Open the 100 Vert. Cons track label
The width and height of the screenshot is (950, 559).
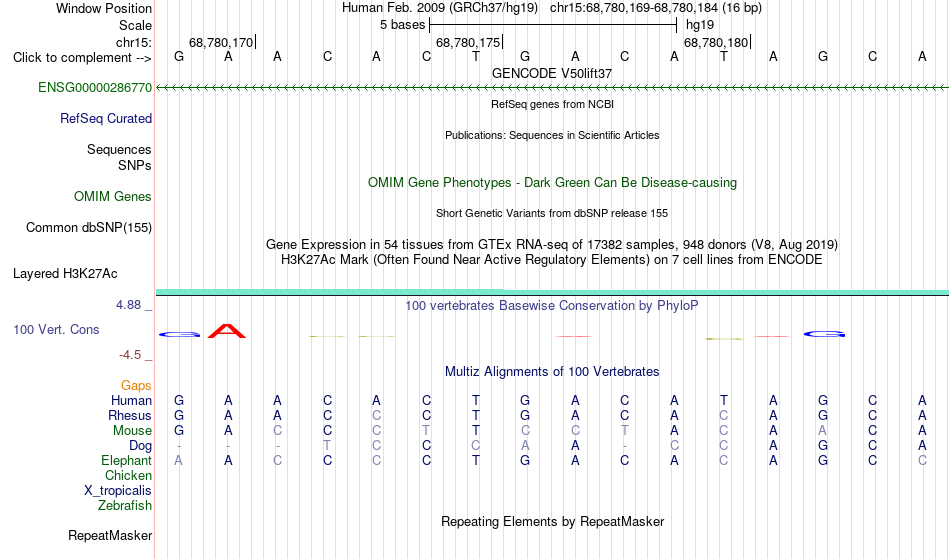pos(56,330)
